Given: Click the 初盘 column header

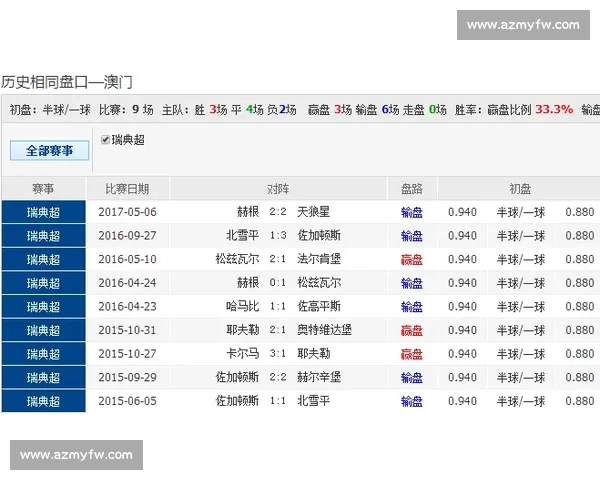Looking at the screenshot, I should (x=519, y=189).
